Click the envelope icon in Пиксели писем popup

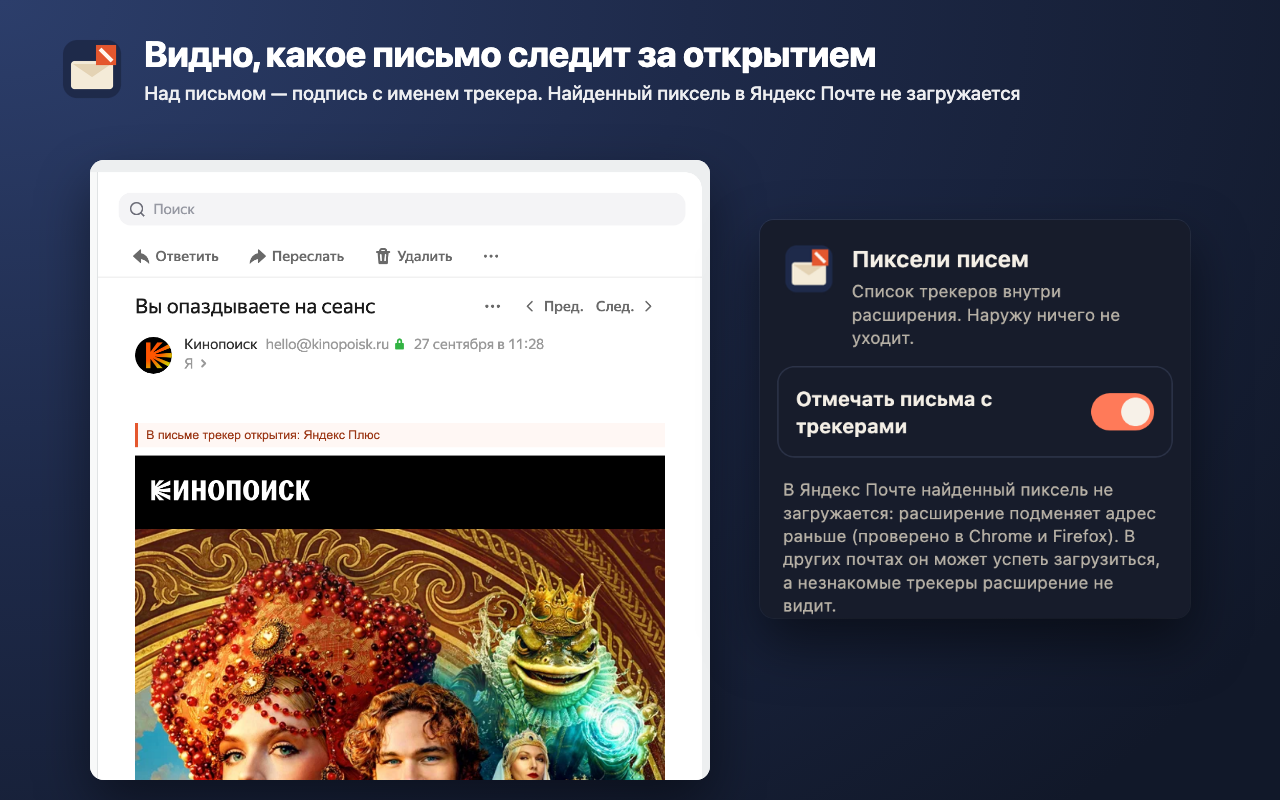[x=809, y=269]
